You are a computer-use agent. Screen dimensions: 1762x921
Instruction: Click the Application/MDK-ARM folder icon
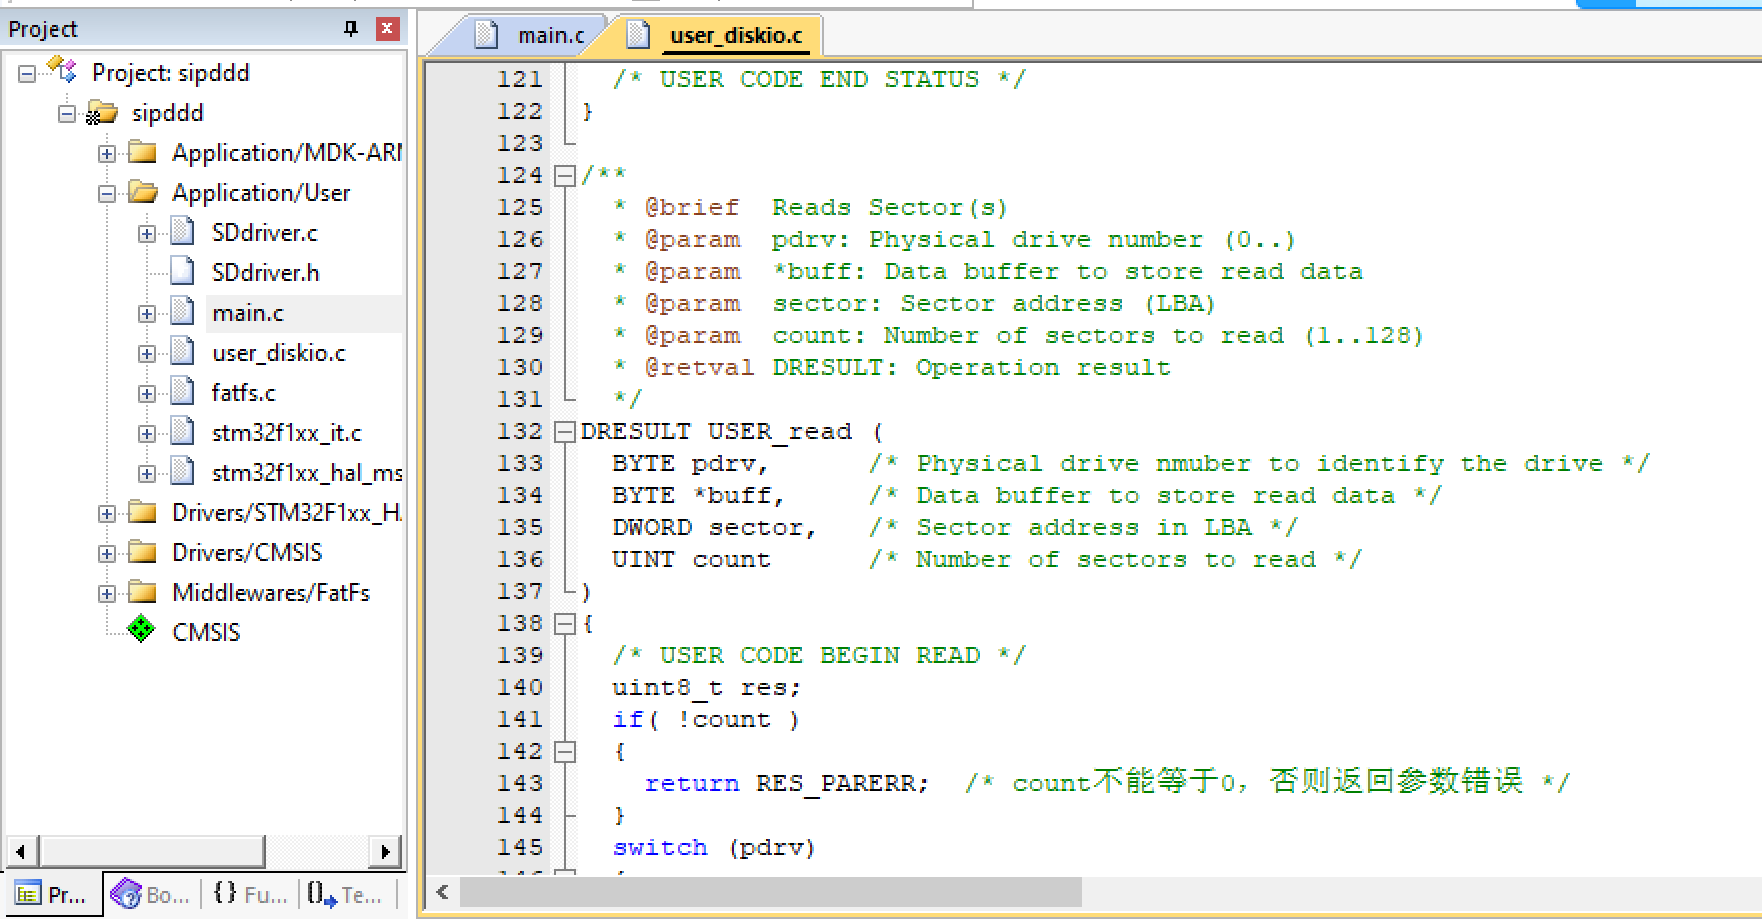tap(143, 152)
